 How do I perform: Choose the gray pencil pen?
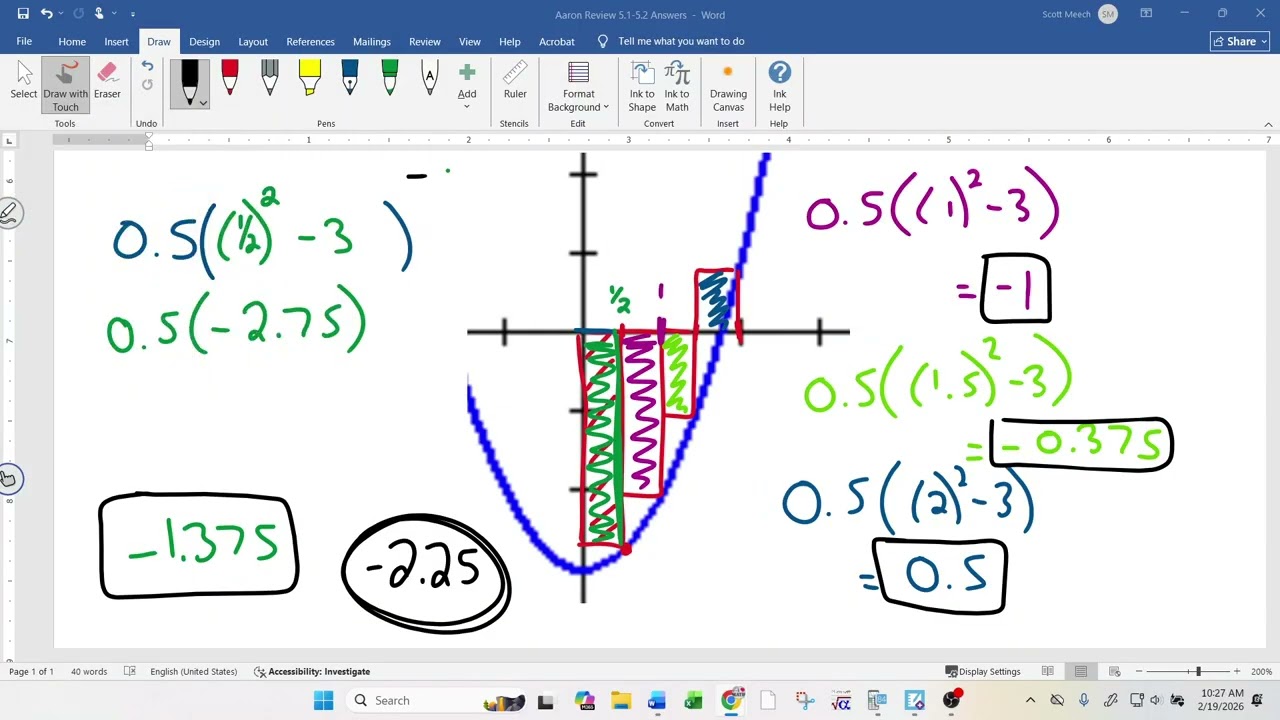click(x=270, y=79)
